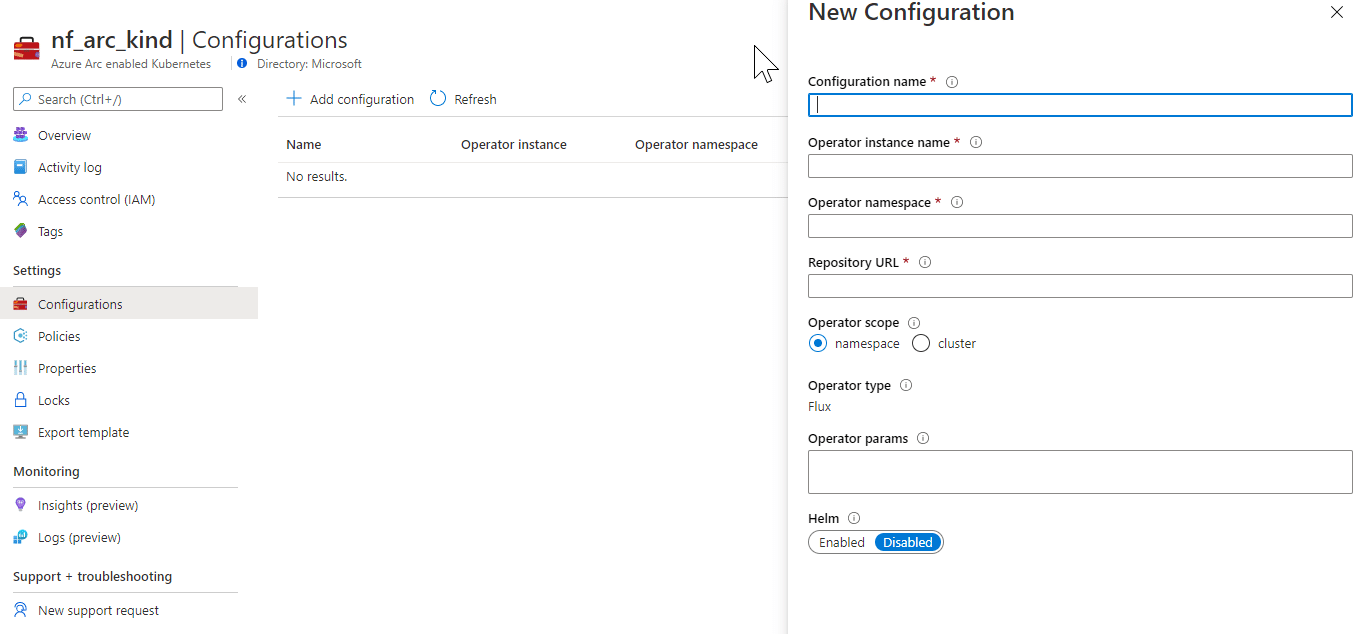Click the Disabled state on the Helm control
This screenshot has height=634, width=1363.
click(x=906, y=541)
